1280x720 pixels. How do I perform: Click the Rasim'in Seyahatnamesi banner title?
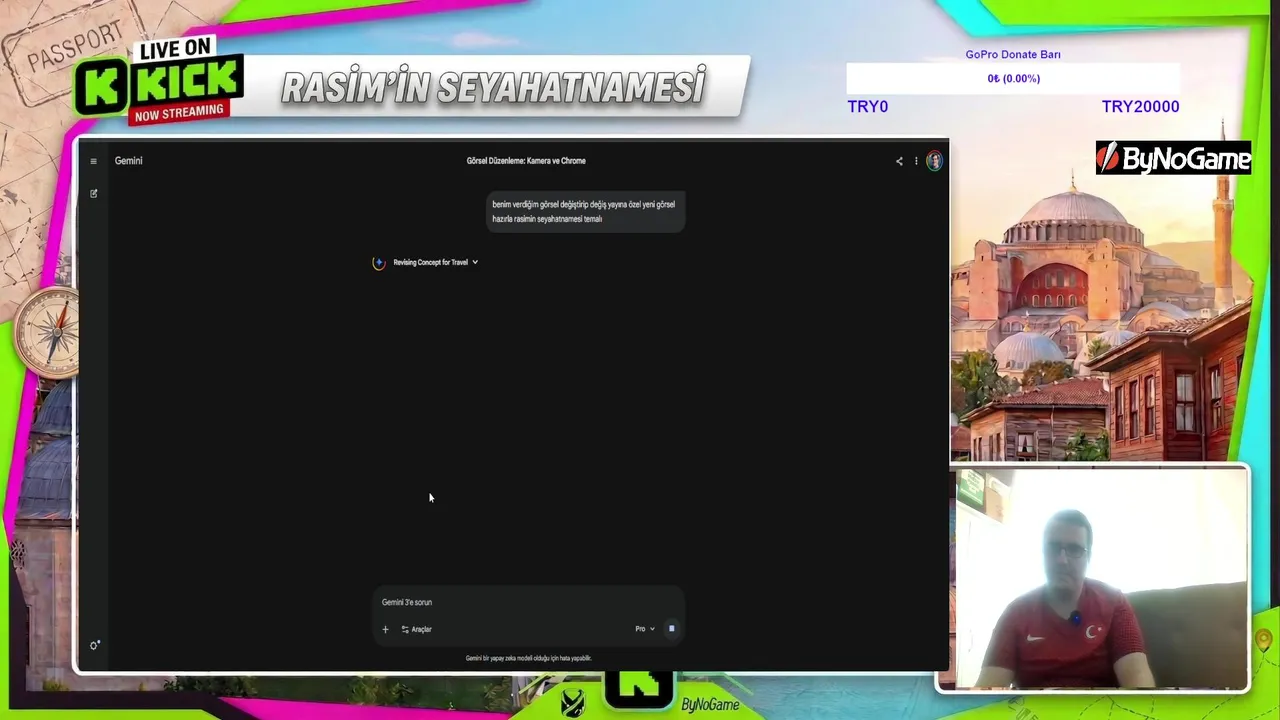494,87
